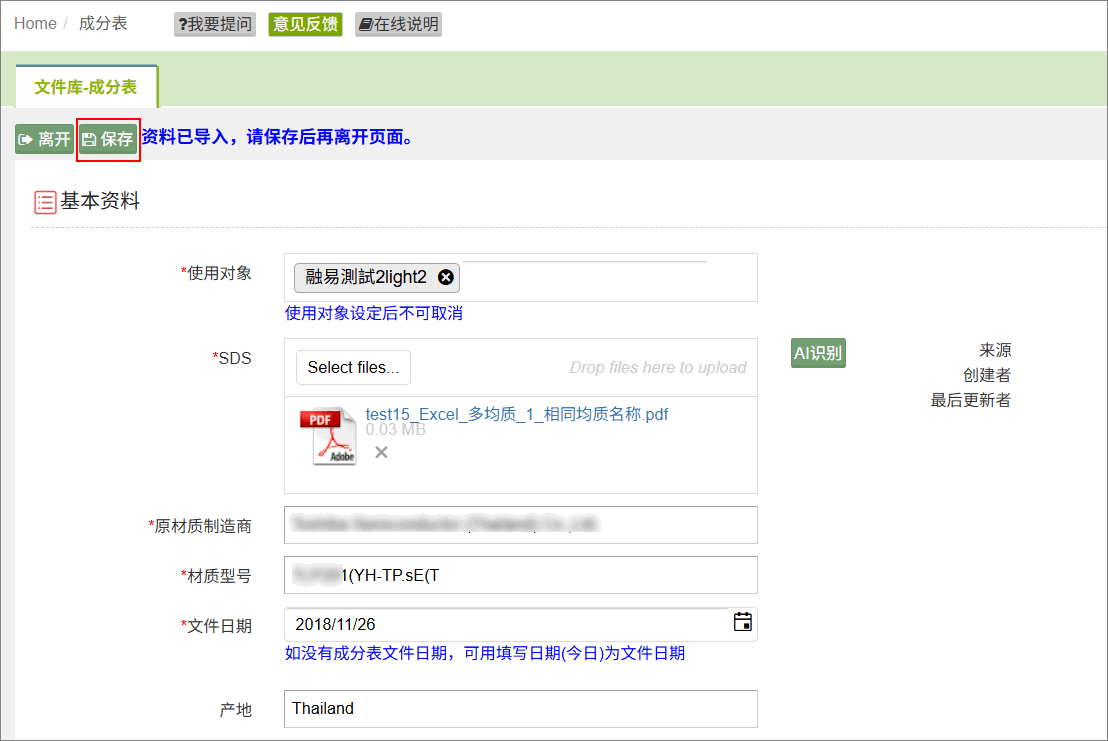Click the 产地 Thailand input field
Screen dimensions: 1108x741
(521, 709)
